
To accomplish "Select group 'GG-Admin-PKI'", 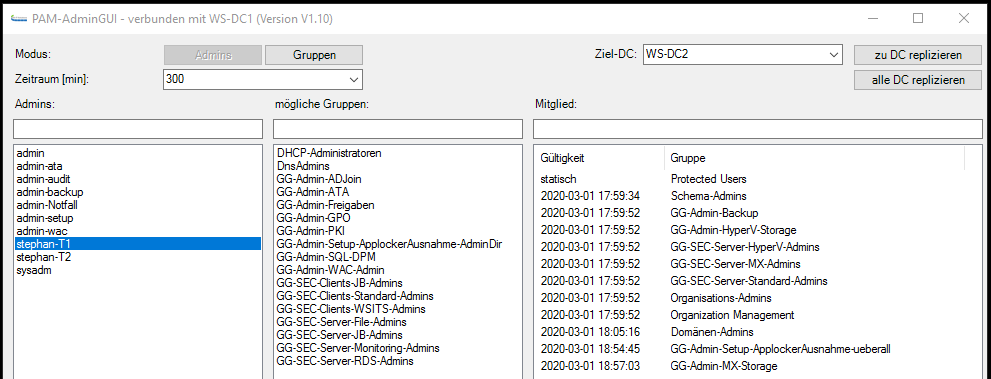I will click(398, 231).
